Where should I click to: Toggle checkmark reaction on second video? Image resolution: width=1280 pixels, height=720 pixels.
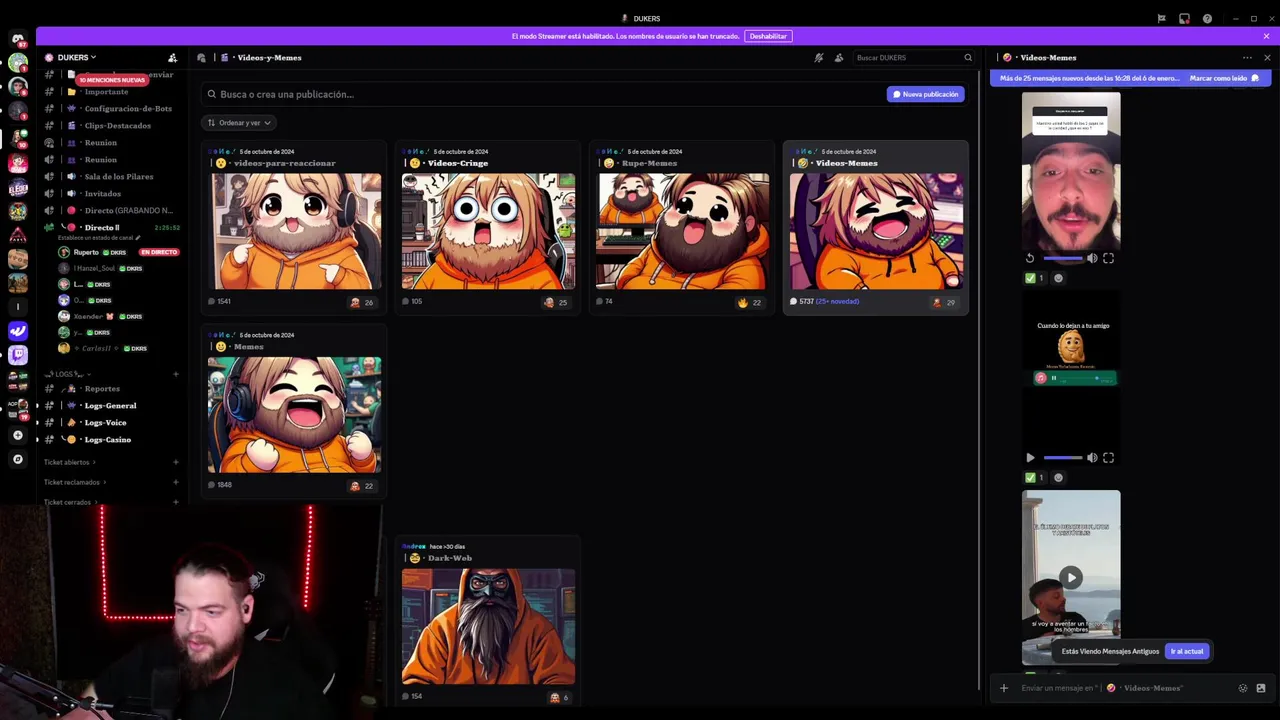pos(1035,477)
